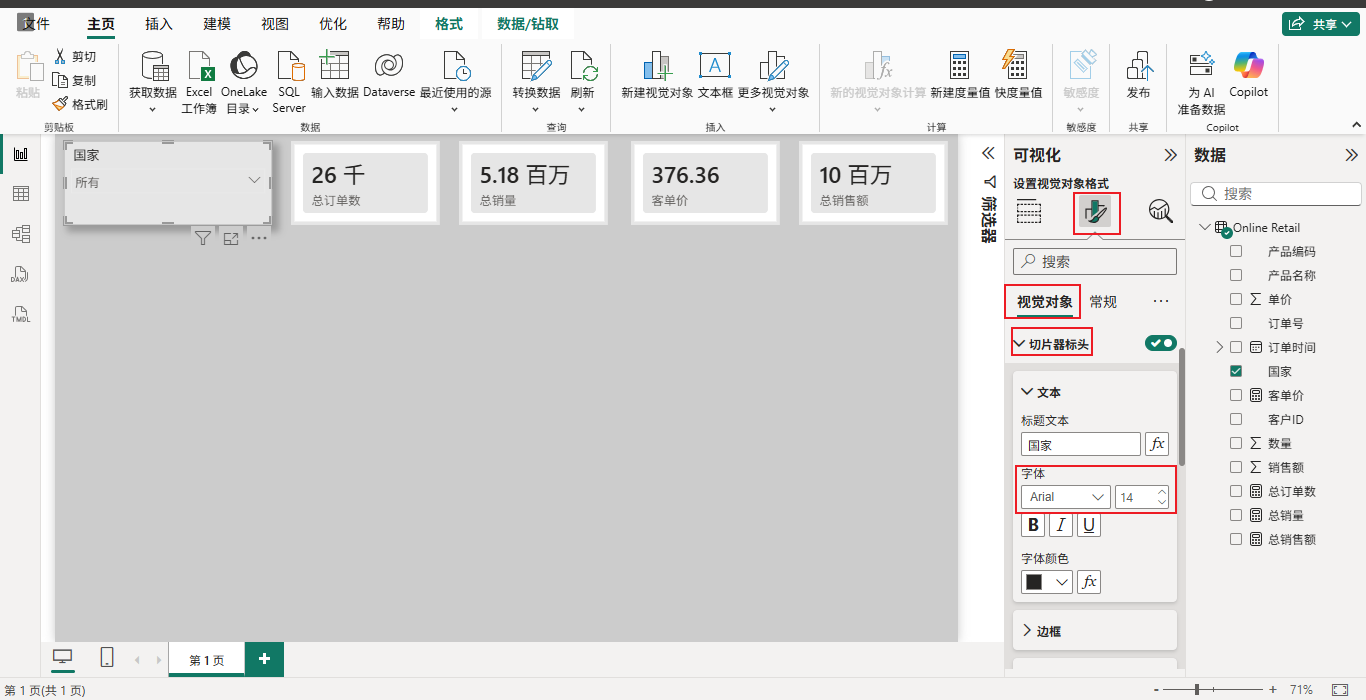The image size is (1366, 700).
Task: Check the 总销售额 measure checkbox
Action: pyautogui.click(x=1236, y=539)
